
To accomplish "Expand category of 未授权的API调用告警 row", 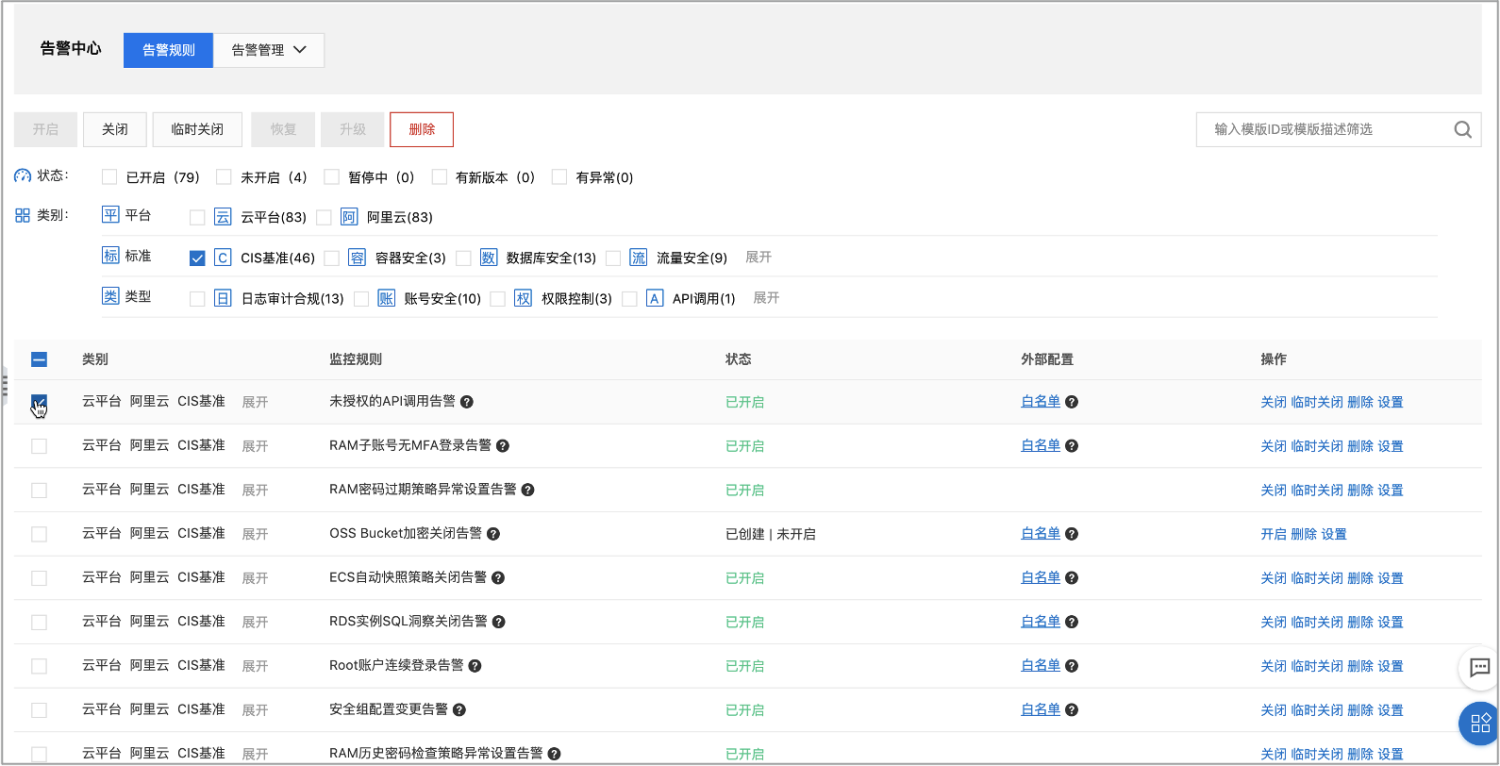I will [x=255, y=402].
